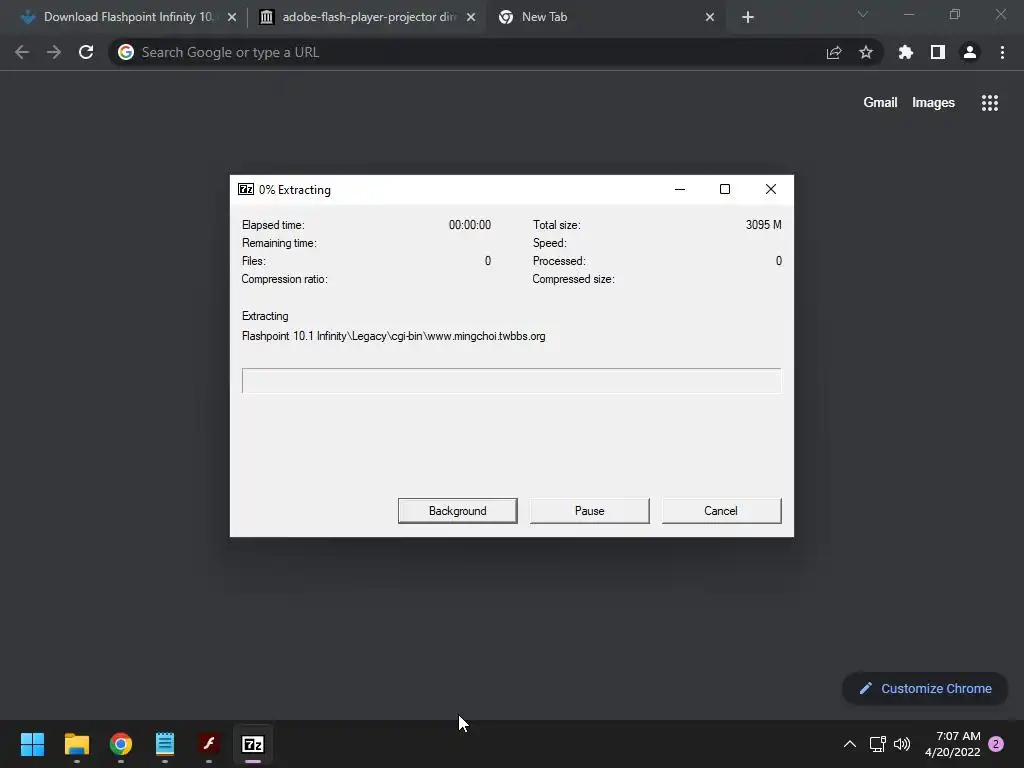Click Elapsed time value 00:00:00
The image size is (1024, 768).
[470, 225]
